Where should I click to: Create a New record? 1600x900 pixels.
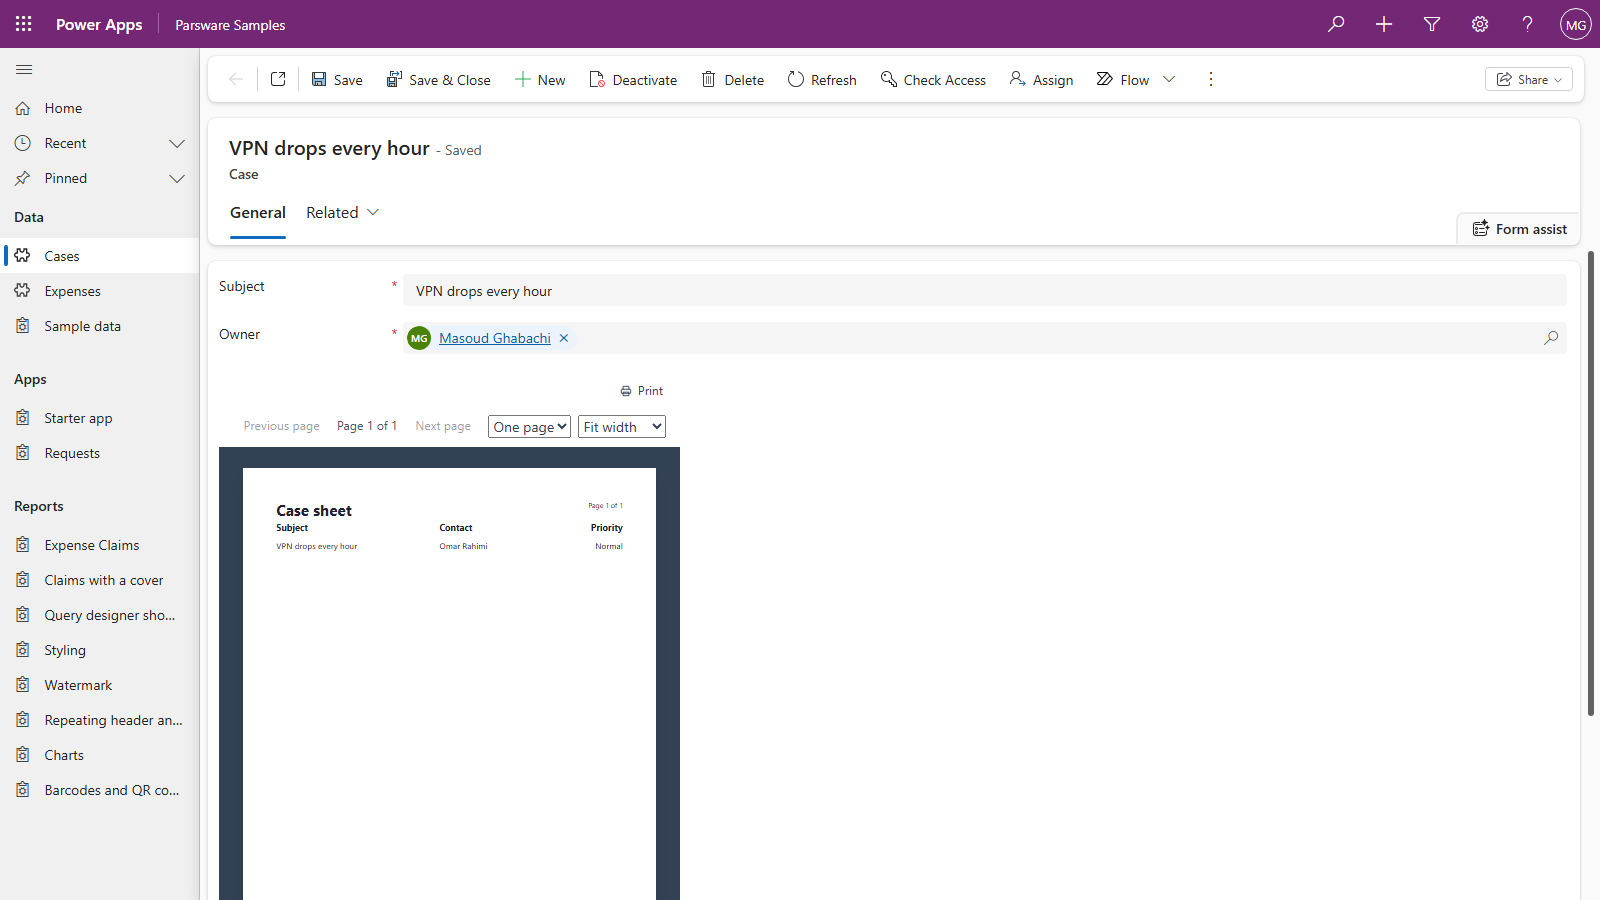[540, 79]
